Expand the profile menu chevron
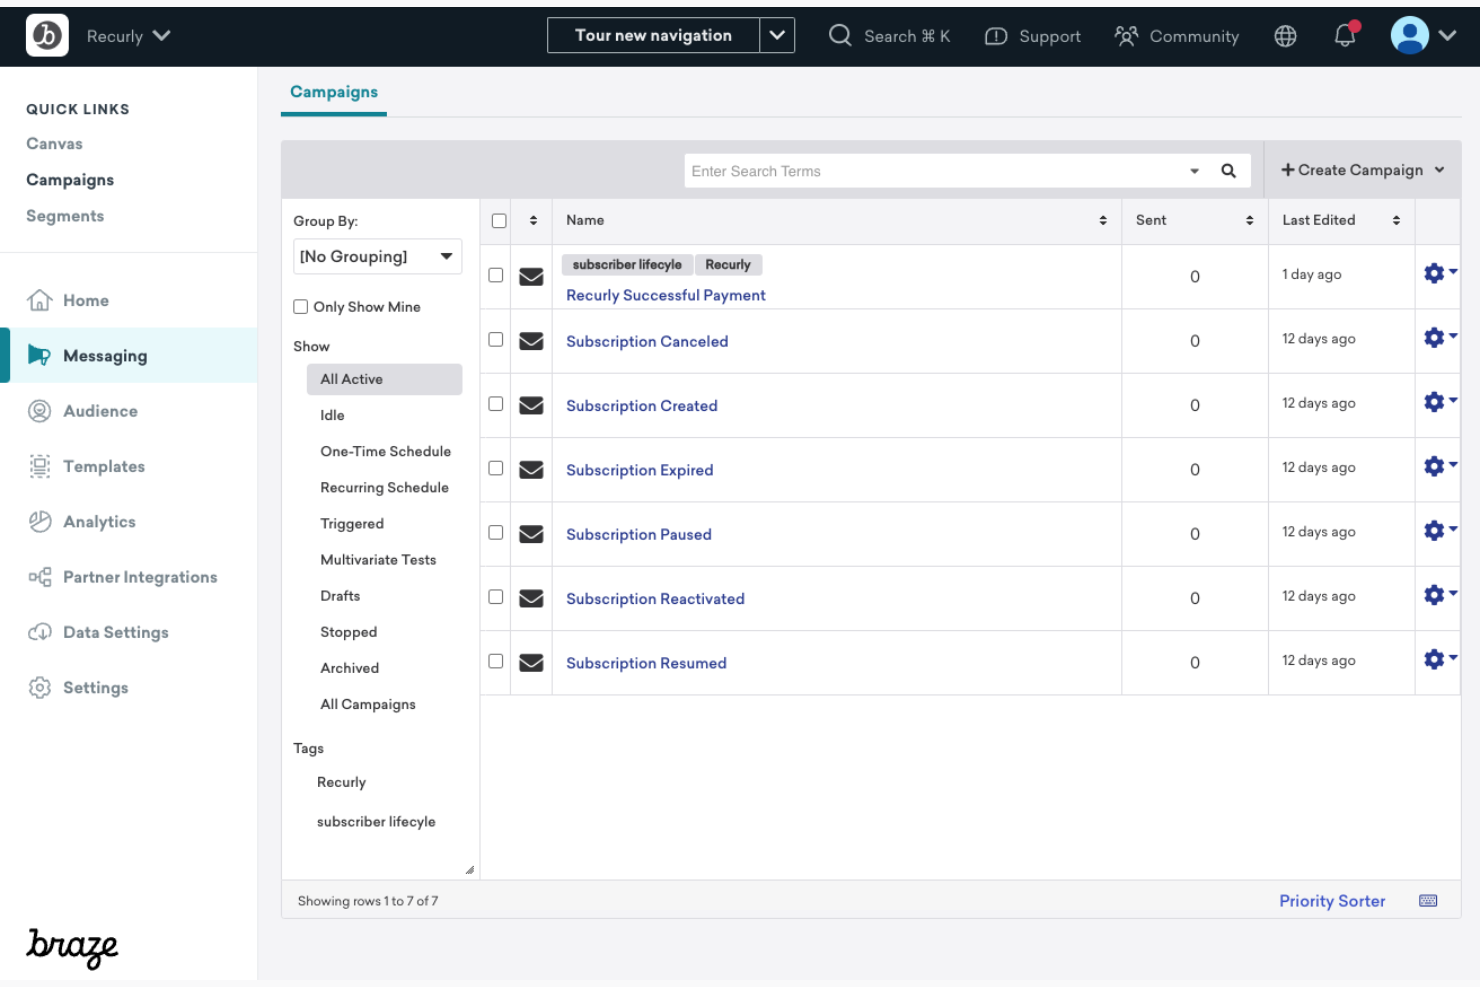 point(1447,36)
